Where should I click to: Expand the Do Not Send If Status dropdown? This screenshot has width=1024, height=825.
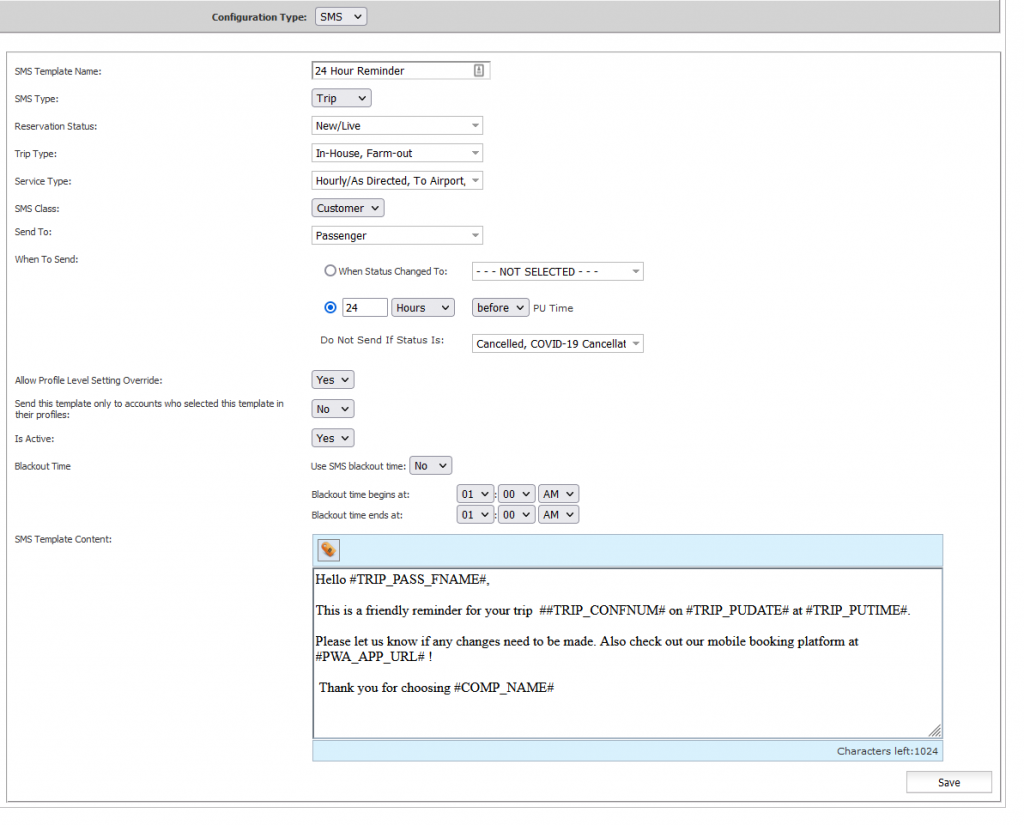click(x=557, y=344)
